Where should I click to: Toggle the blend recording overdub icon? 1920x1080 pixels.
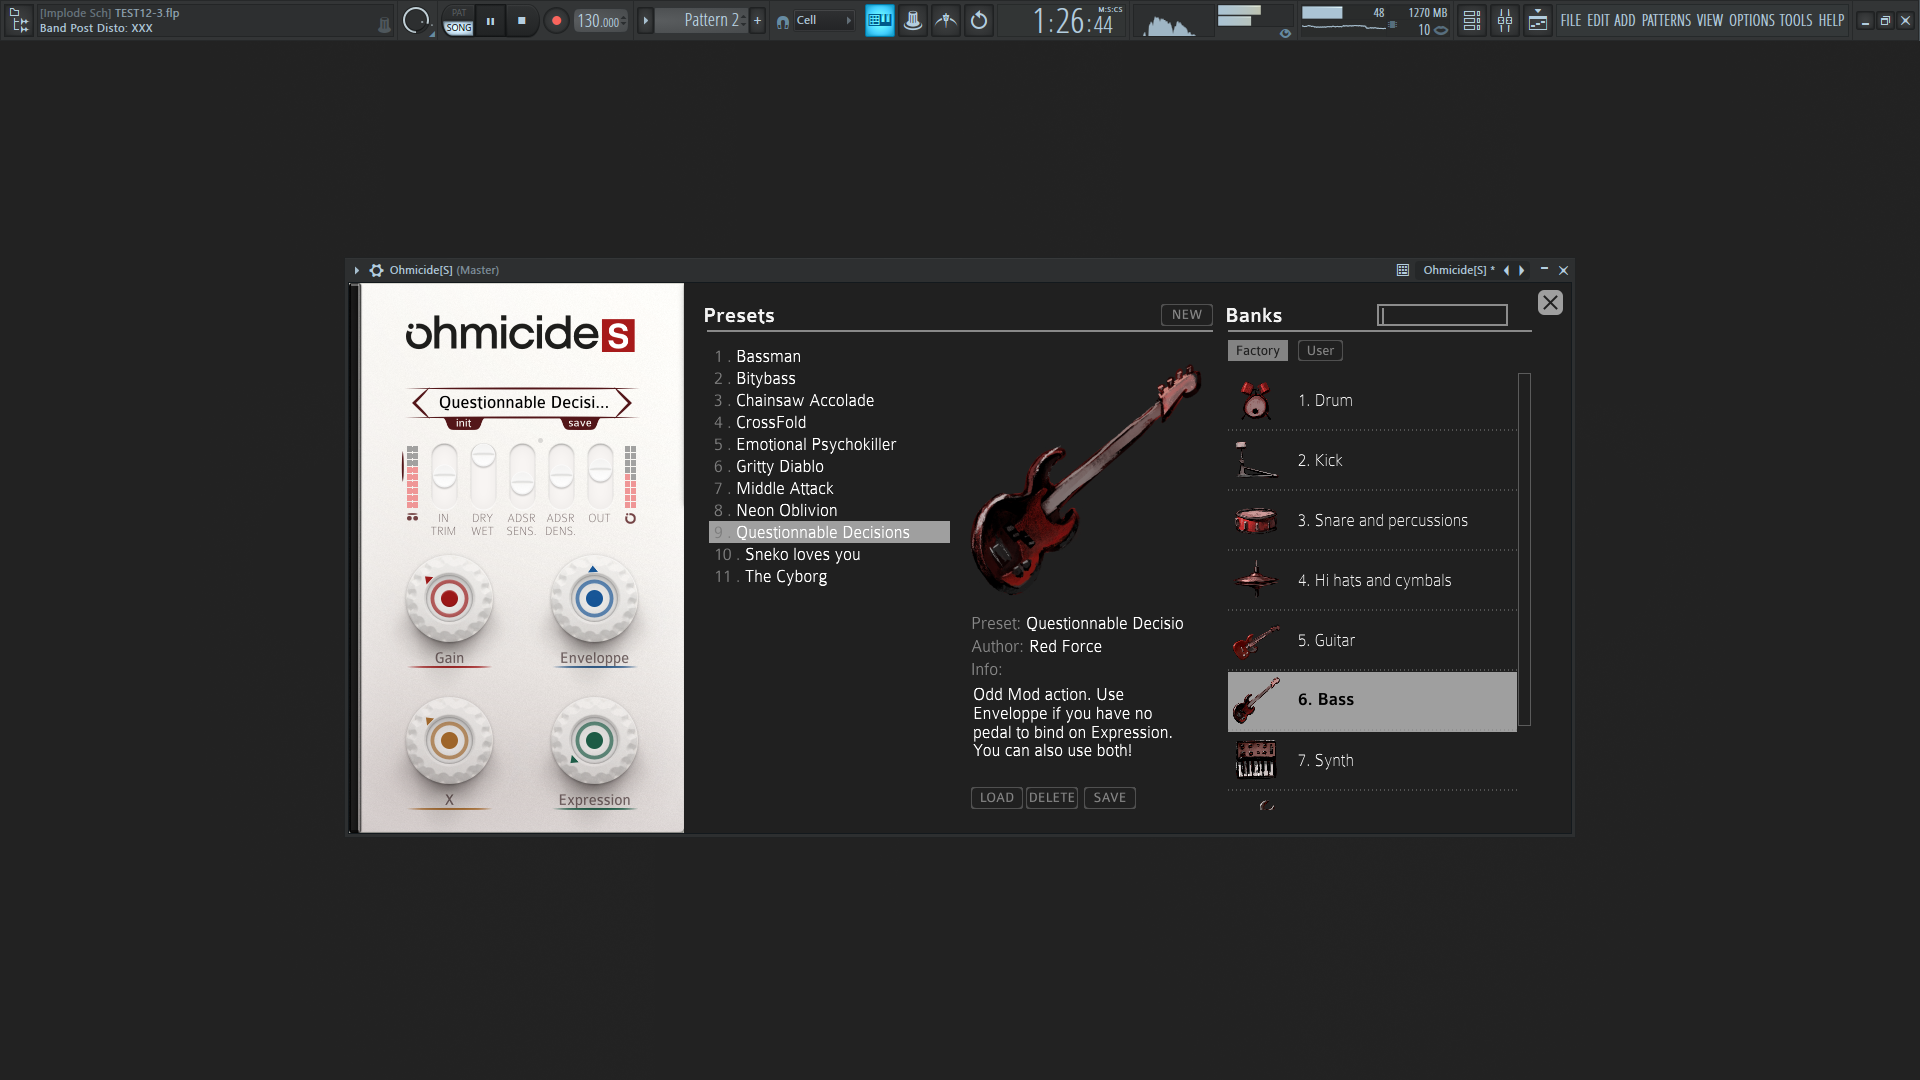click(x=946, y=20)
